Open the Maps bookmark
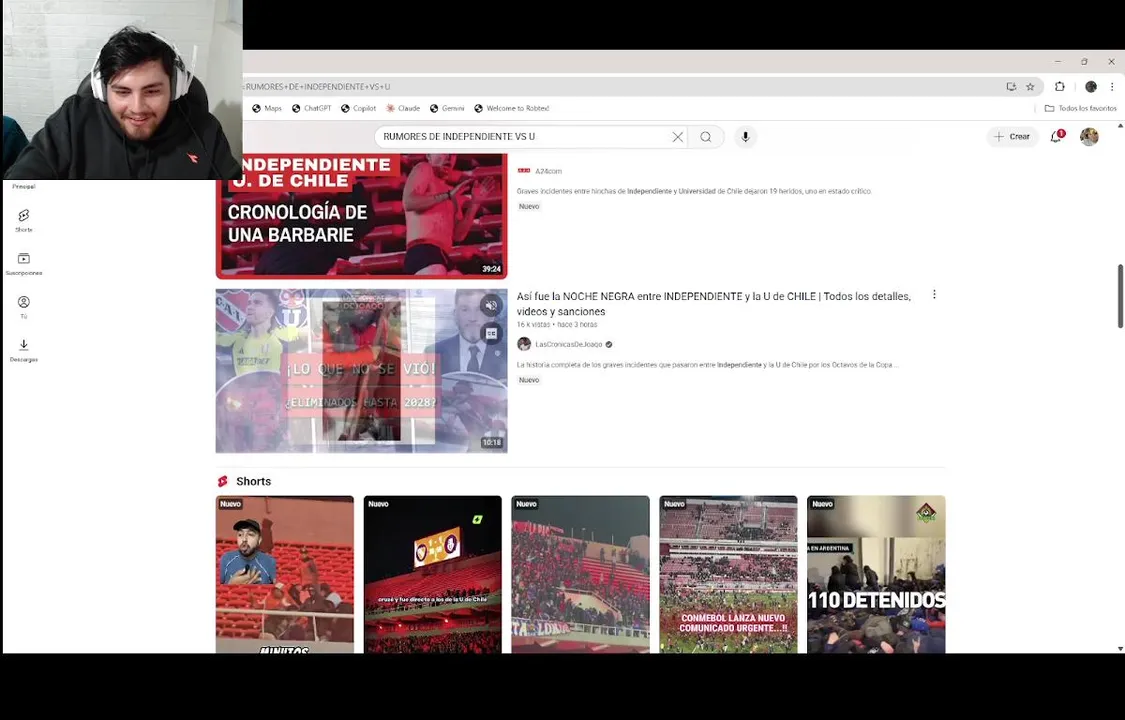This screenshot has width=1125, height=720. (x=267, y=108)
